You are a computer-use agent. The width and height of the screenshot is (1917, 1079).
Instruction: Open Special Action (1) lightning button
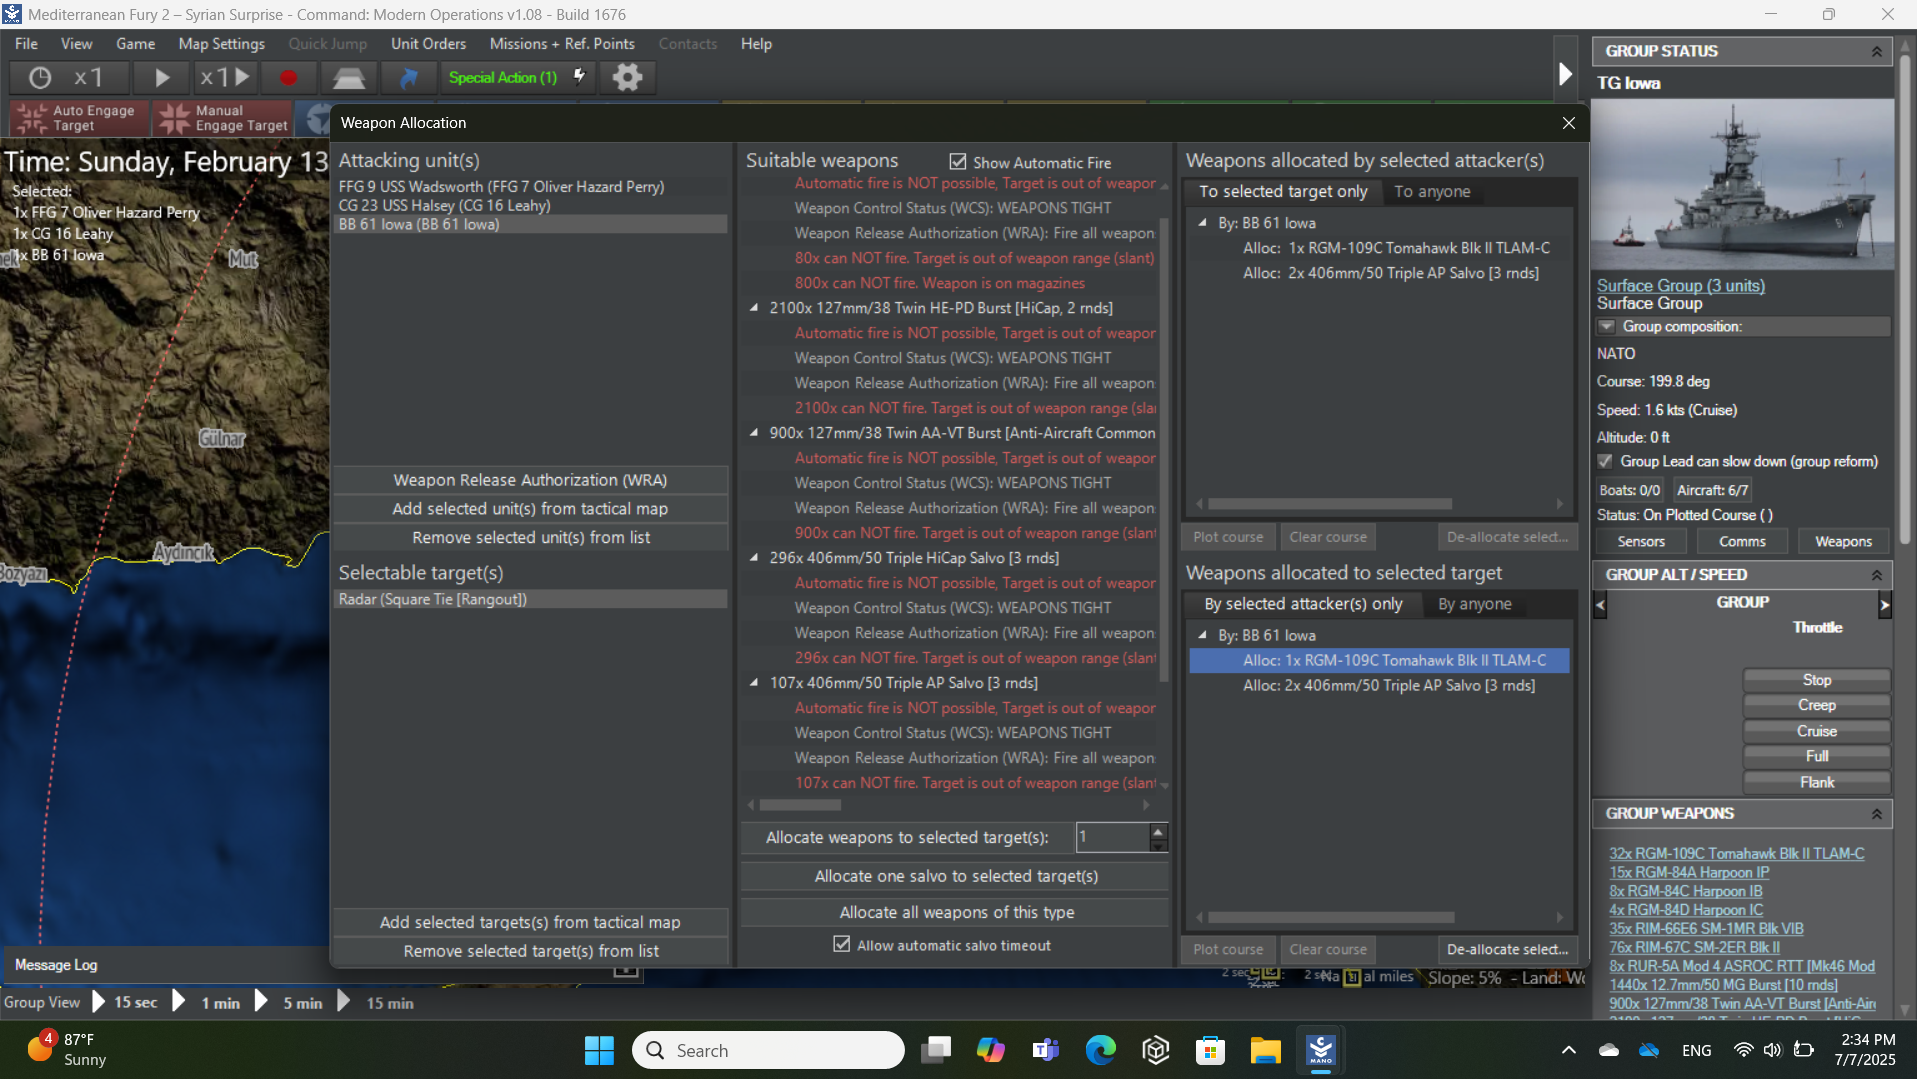click(x=518, y=77)
